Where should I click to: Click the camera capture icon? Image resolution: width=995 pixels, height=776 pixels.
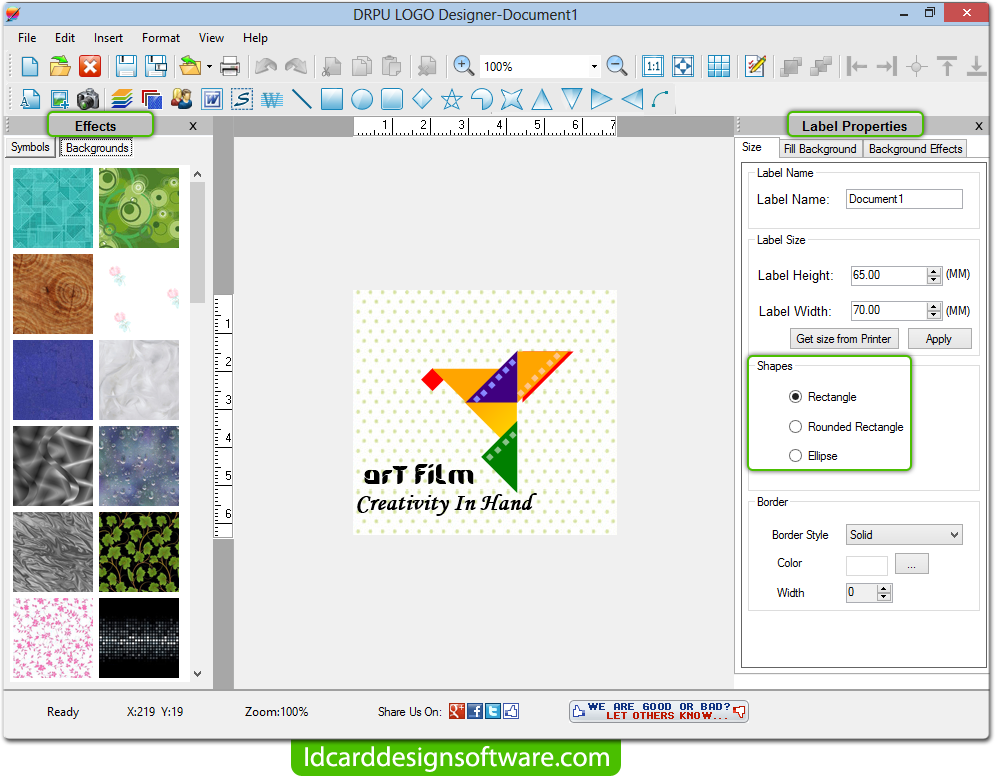pos(89,99)
